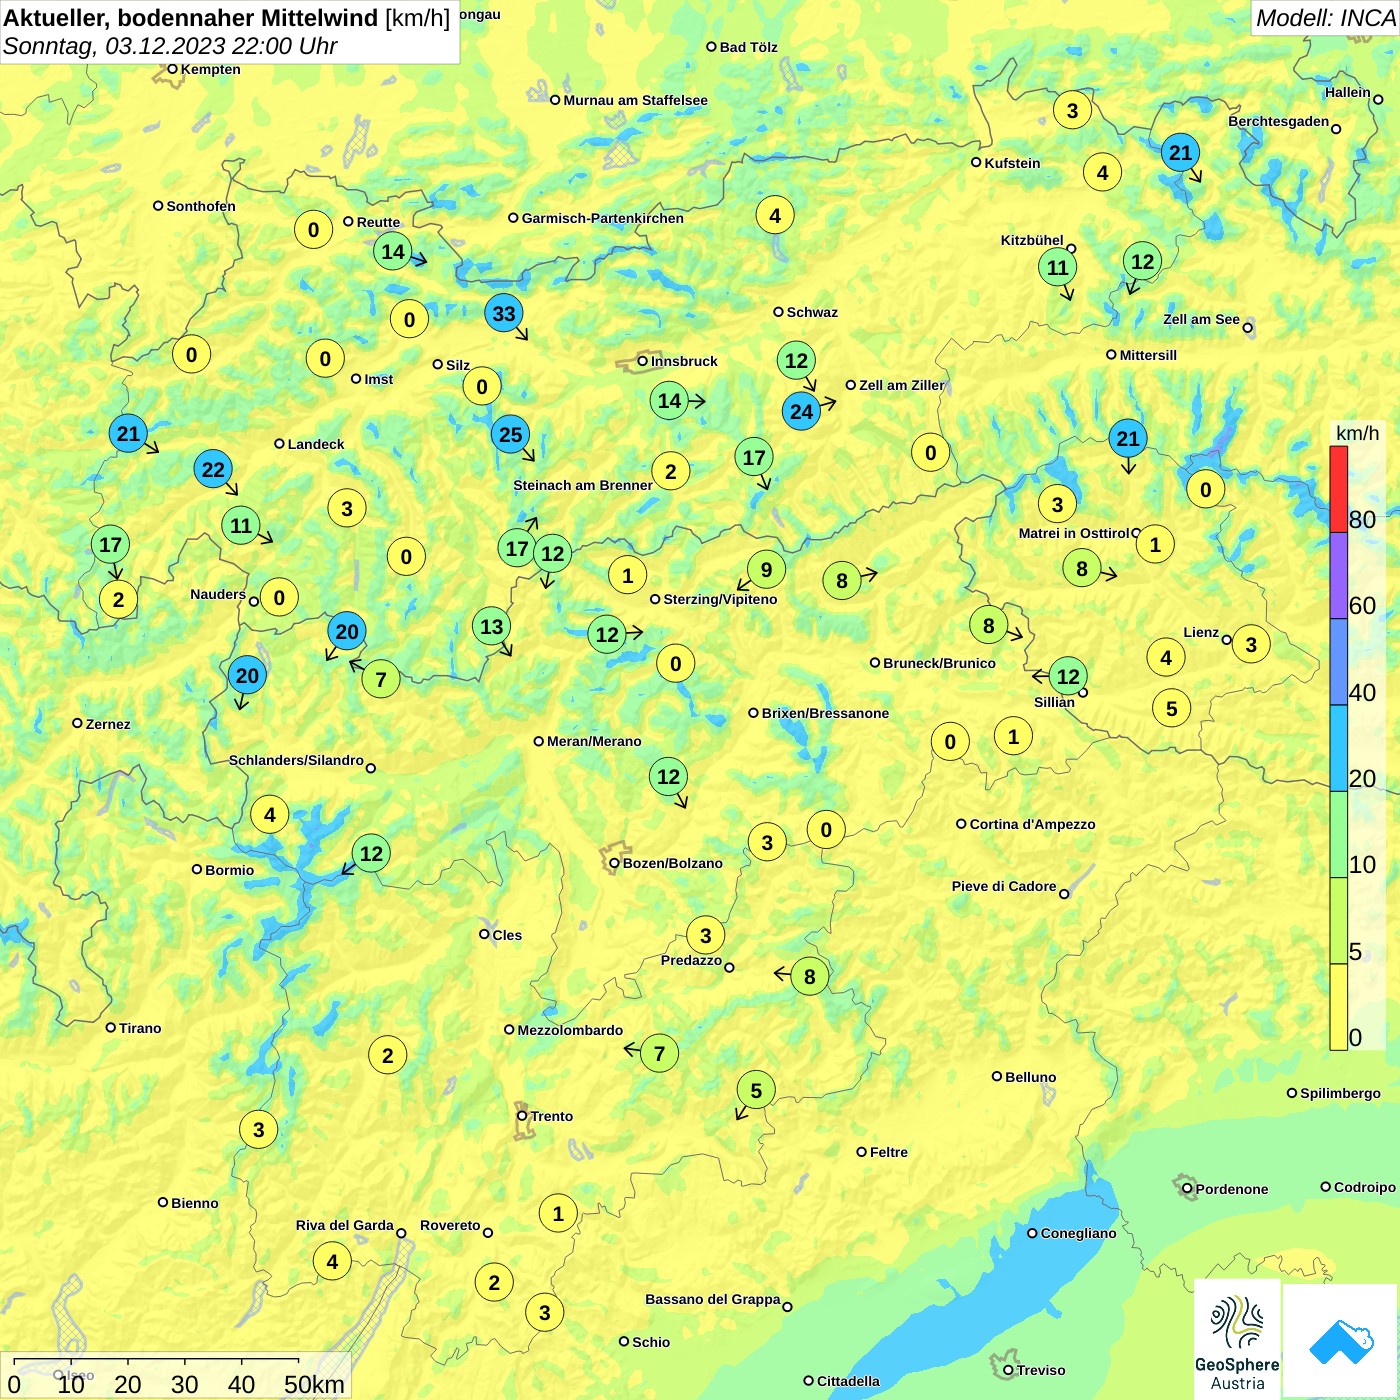The height and width of the screenshot is (1400, 1400).
Task: Select the 0 station left of Reutte
Action: [313, 230]
